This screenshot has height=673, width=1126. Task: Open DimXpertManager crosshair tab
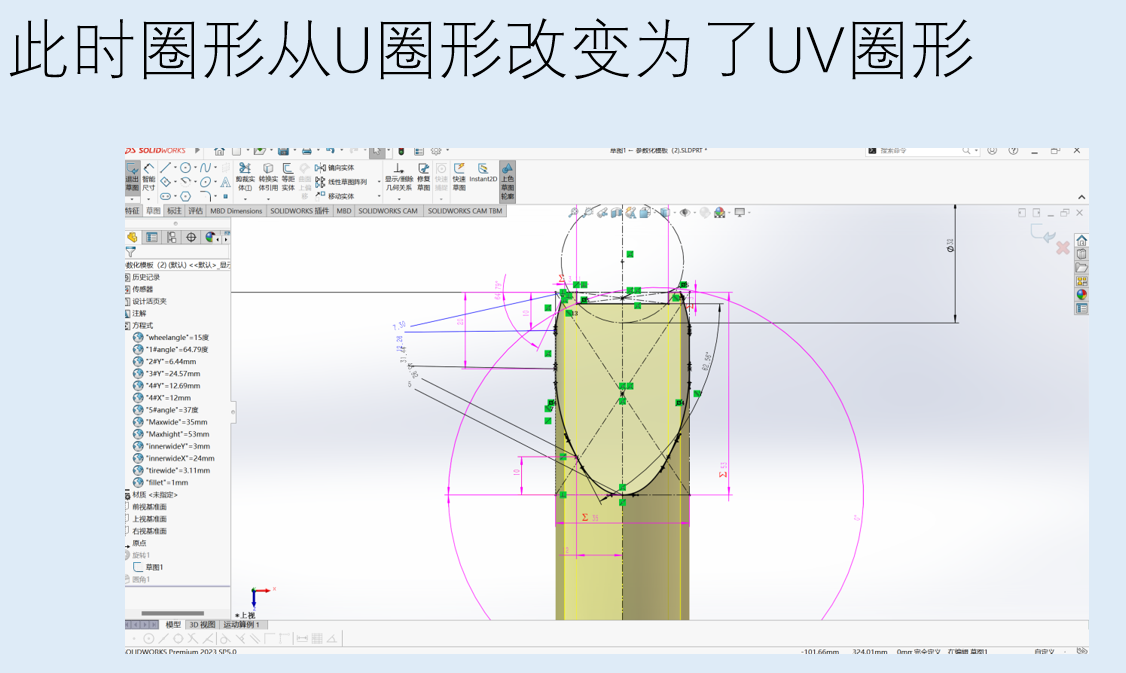tap(191, 237)
